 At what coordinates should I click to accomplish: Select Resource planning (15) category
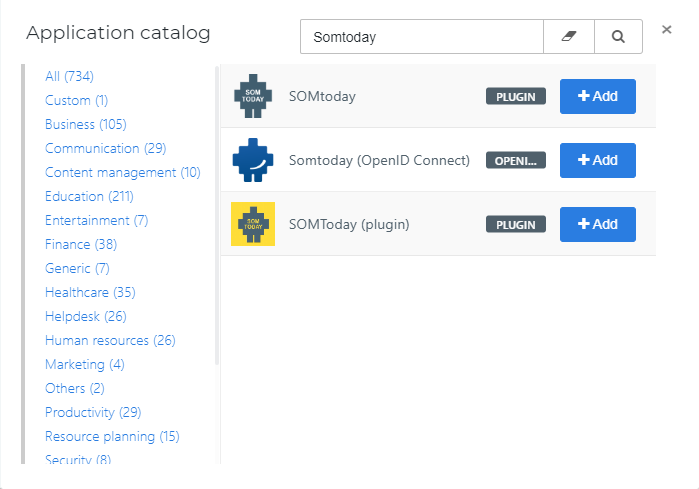click(x=112, y=436)
